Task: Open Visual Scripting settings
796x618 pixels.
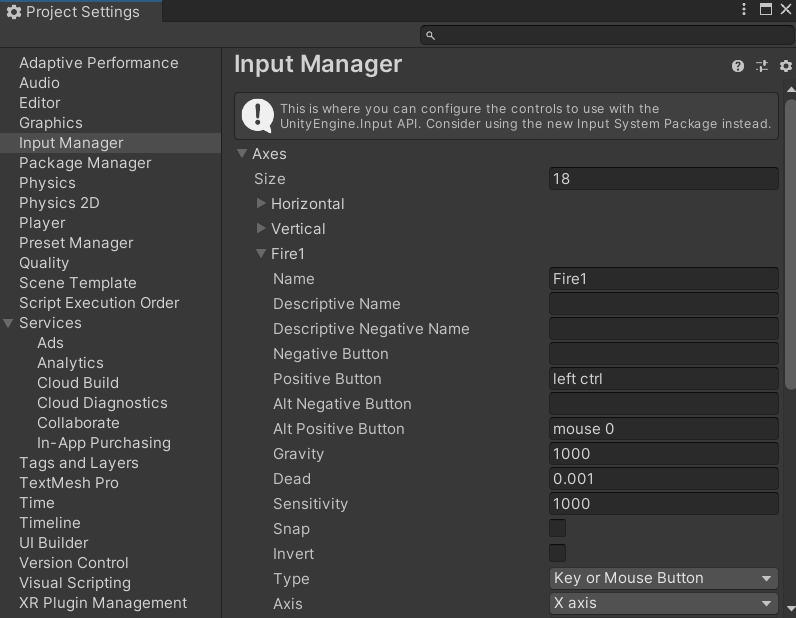Action: click(x=75, y=583)
